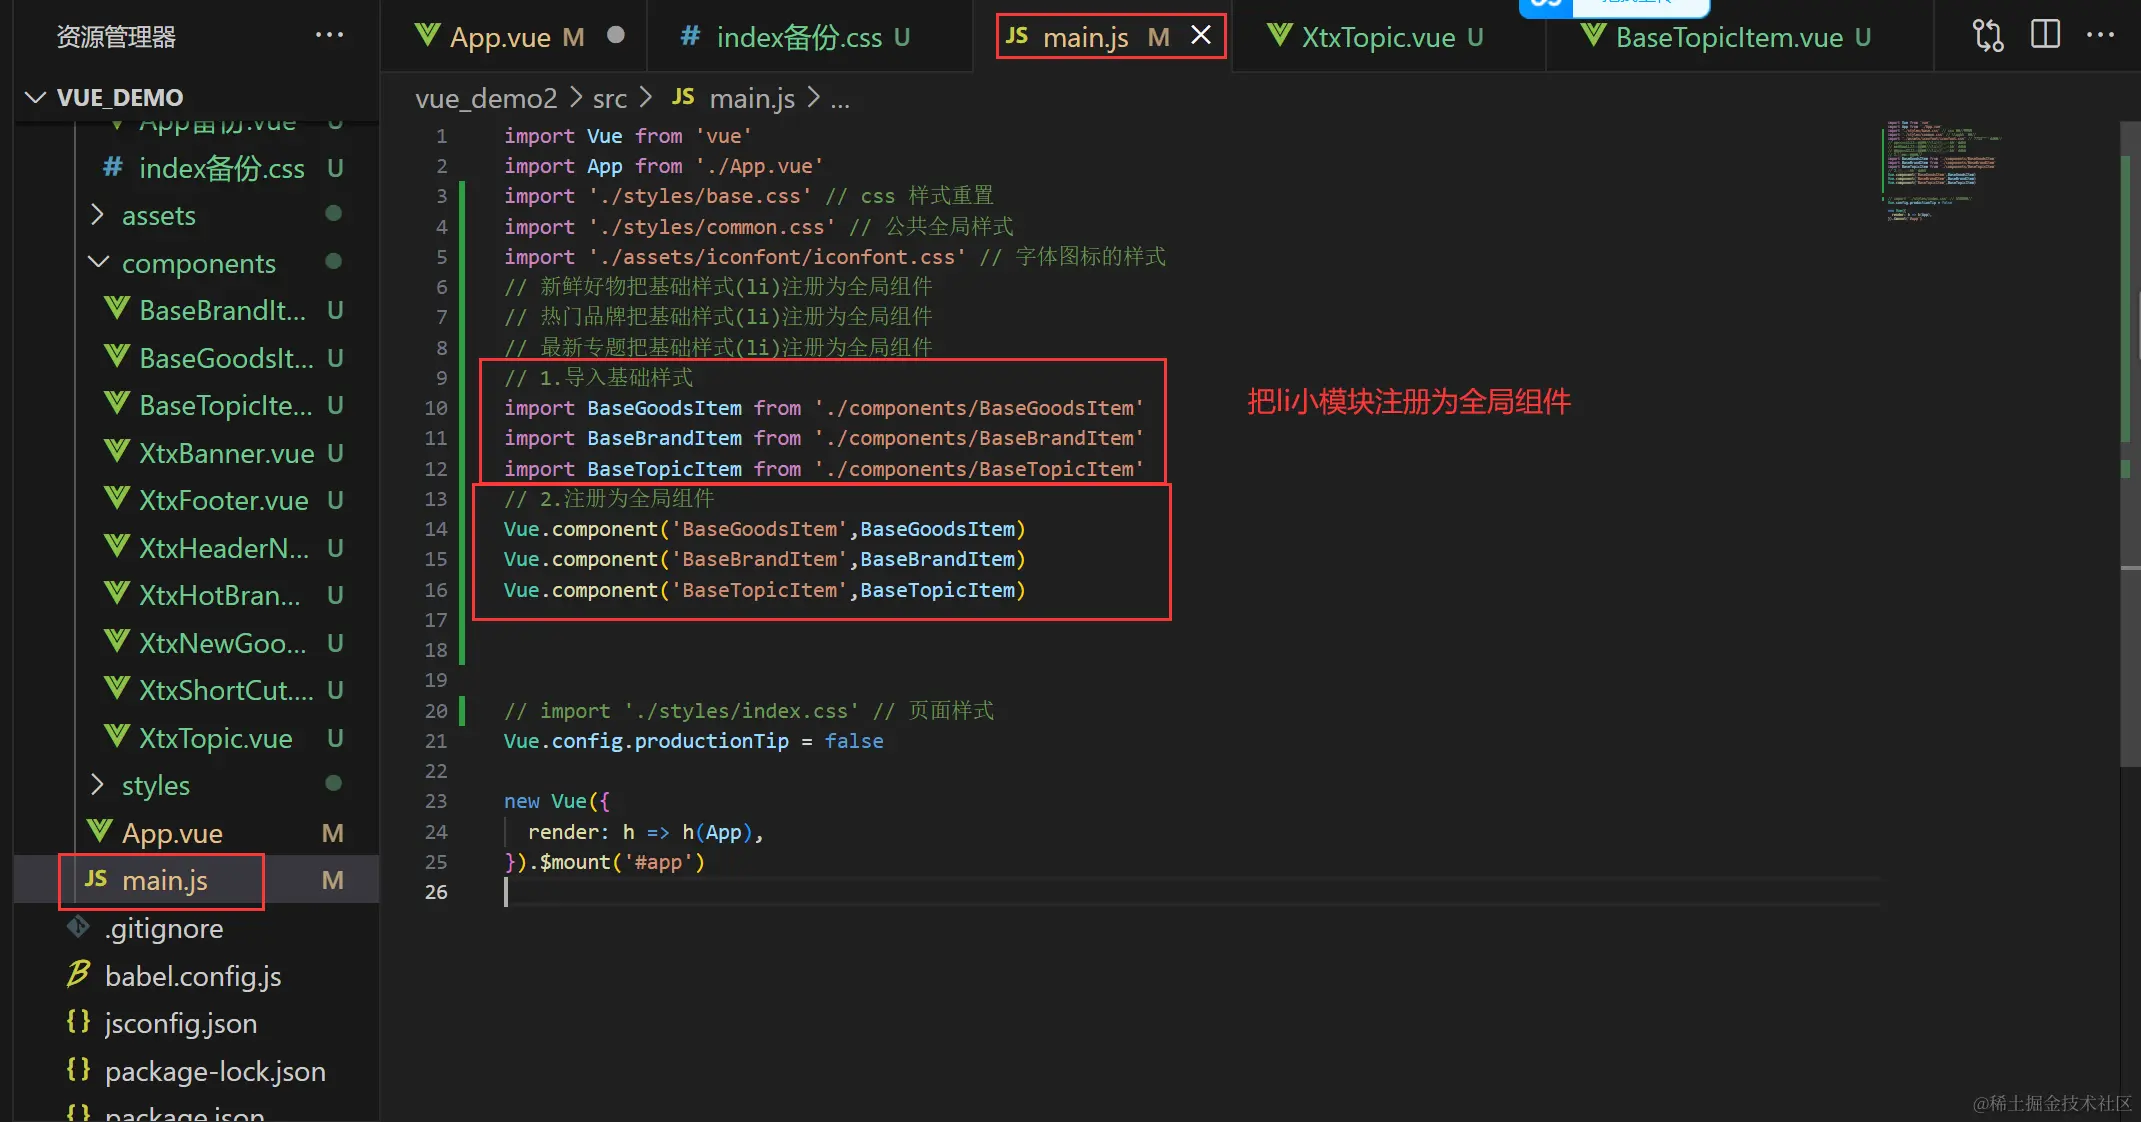Click the git icon beside .gitignore

[x=78, y=927]
